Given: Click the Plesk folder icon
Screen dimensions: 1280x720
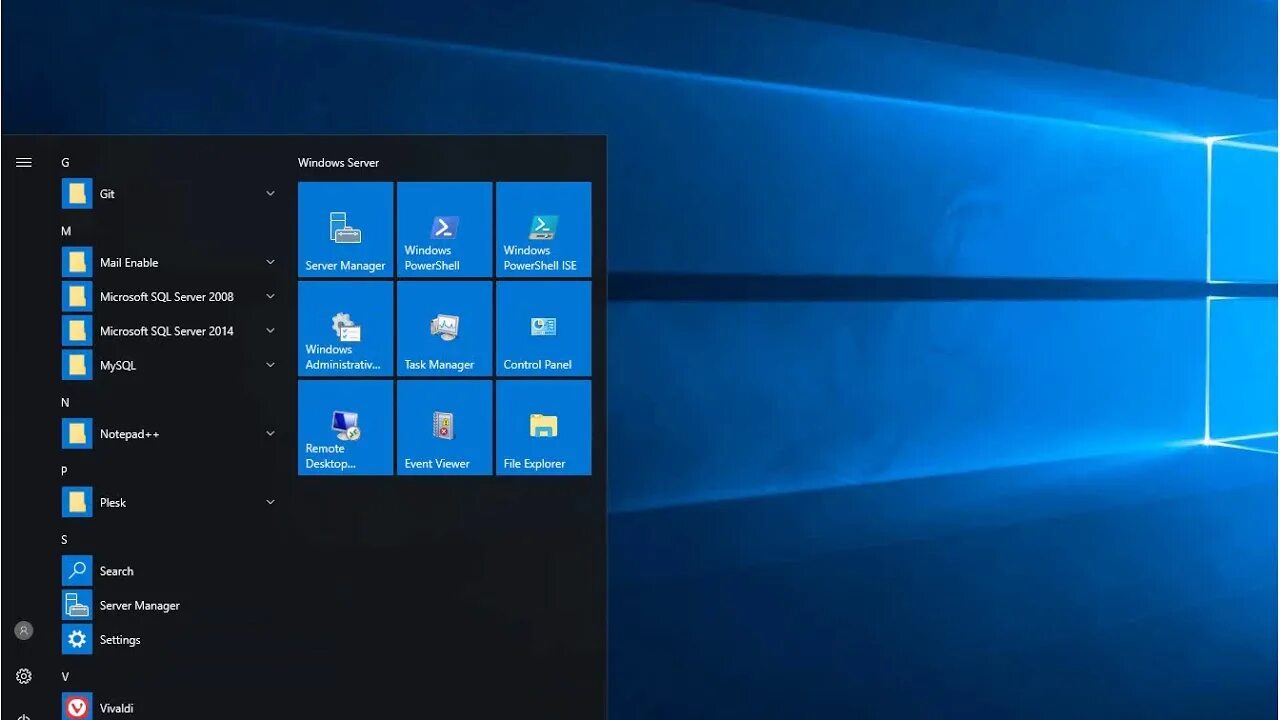Looking at the screenshot, I should [77, 502].
